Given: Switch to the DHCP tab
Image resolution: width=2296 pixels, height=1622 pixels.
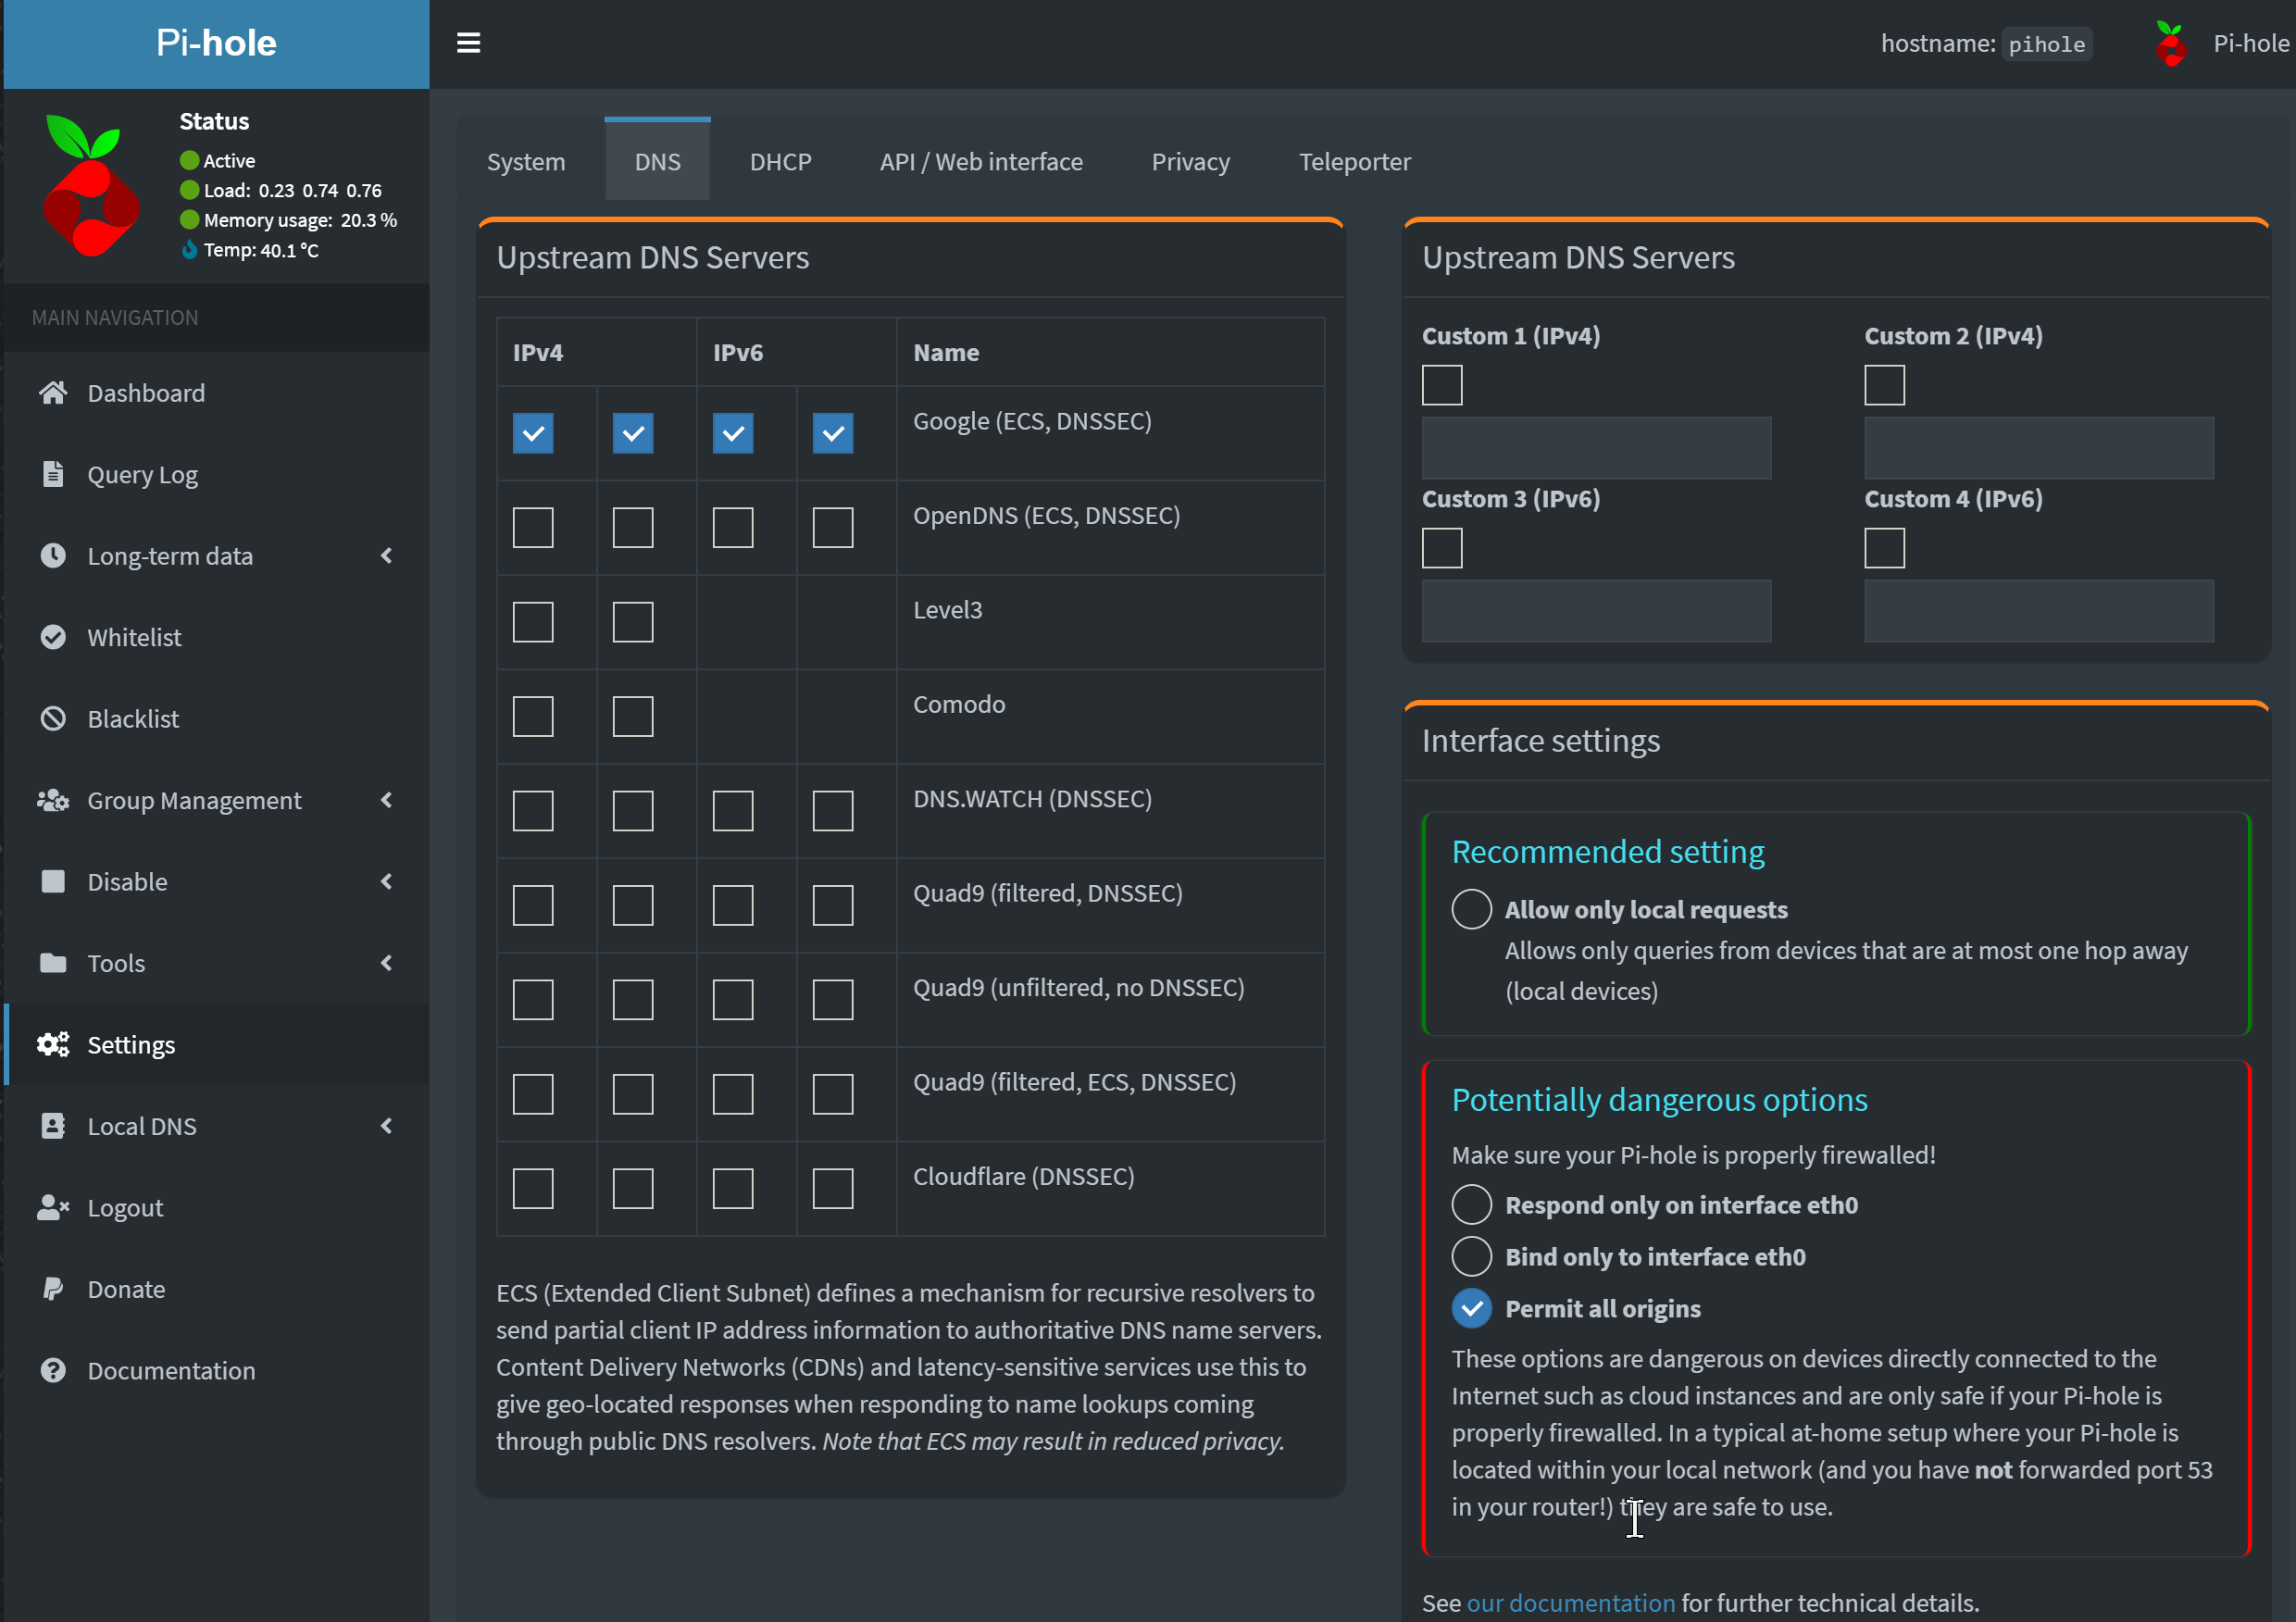Looking at the screenshot, I should (780, 162).
